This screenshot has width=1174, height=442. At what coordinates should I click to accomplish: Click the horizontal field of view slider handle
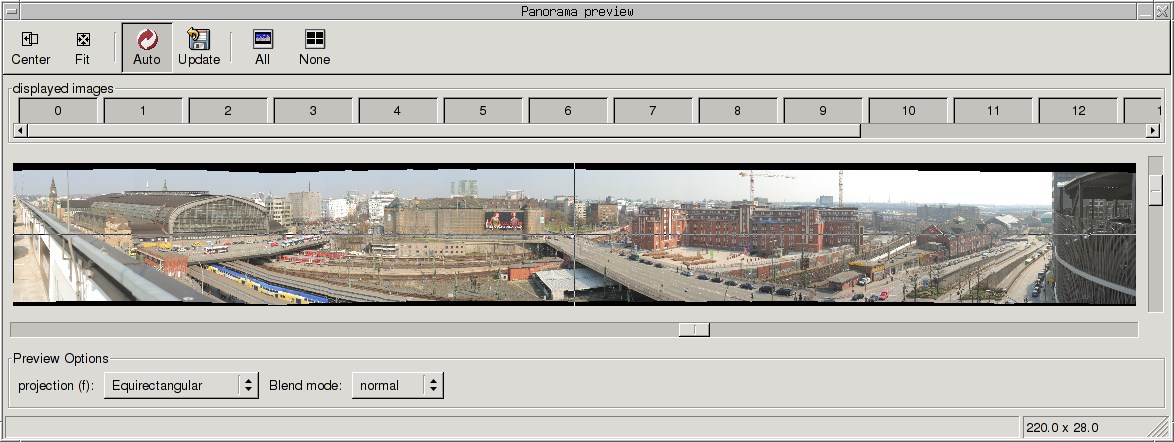(694, 330)
